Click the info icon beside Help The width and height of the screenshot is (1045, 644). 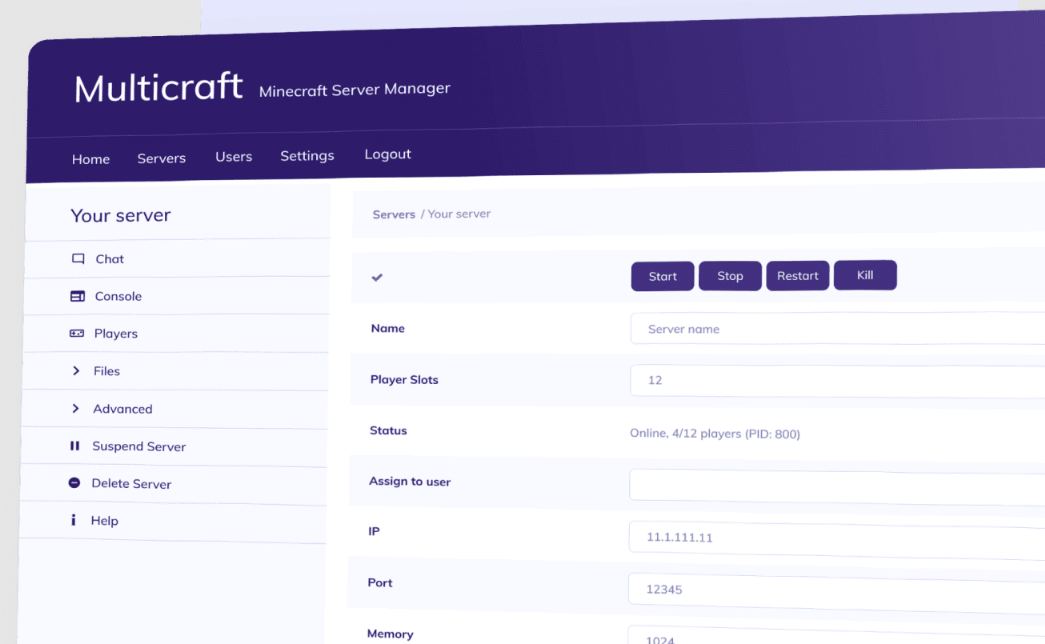(73, 520)
